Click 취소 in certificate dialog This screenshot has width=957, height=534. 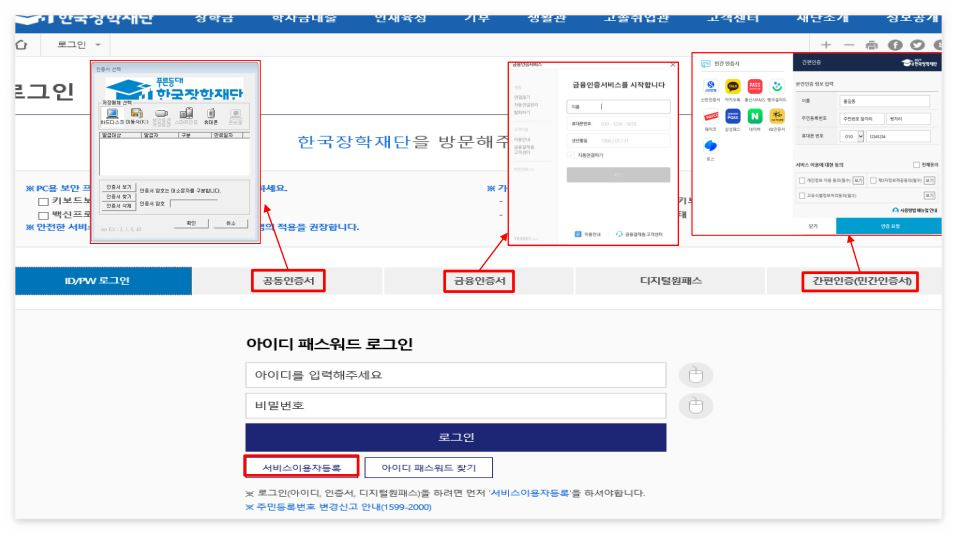[231, 223]
